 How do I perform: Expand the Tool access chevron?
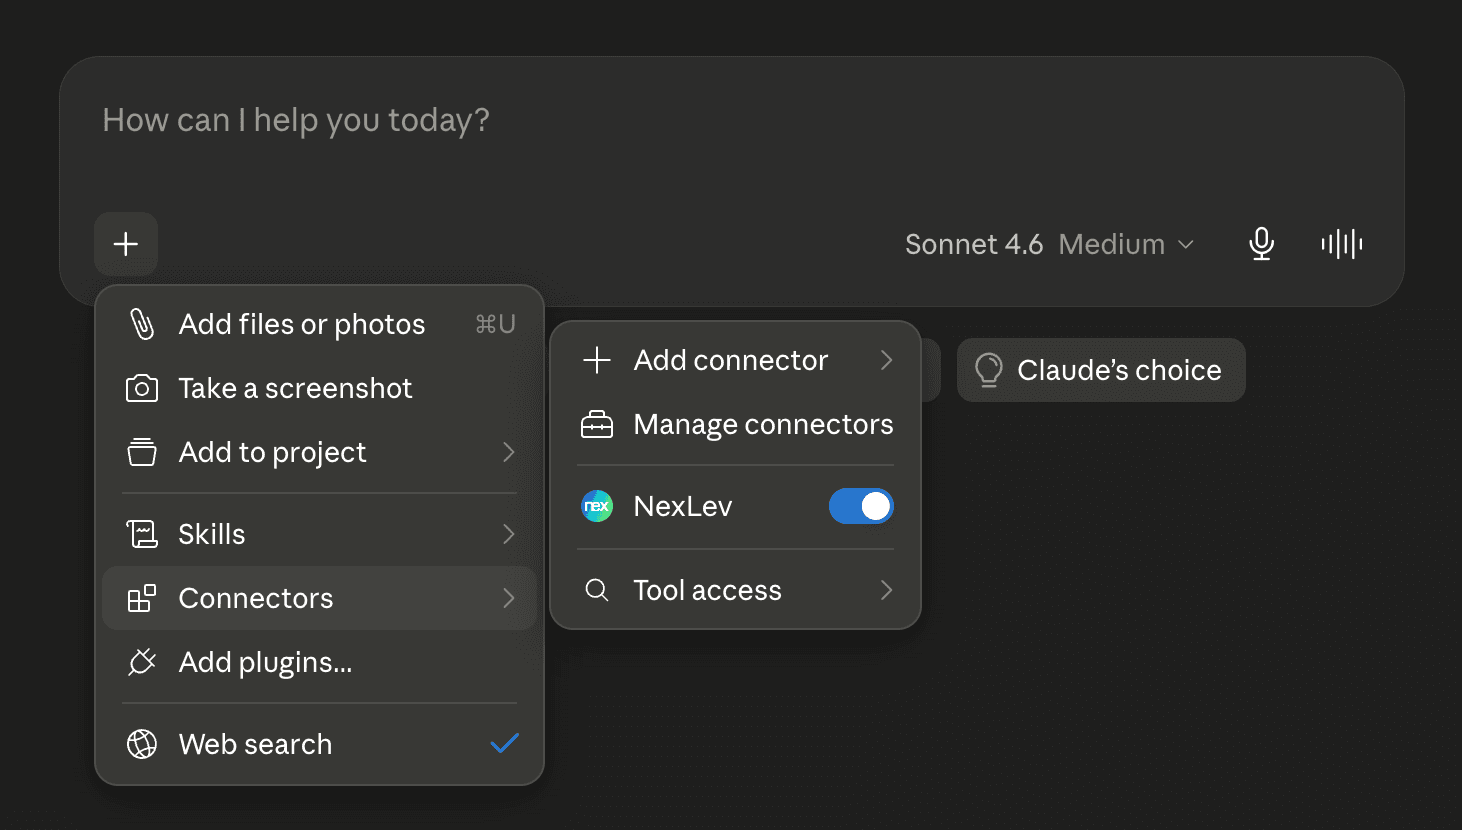(x=886, y=590)
